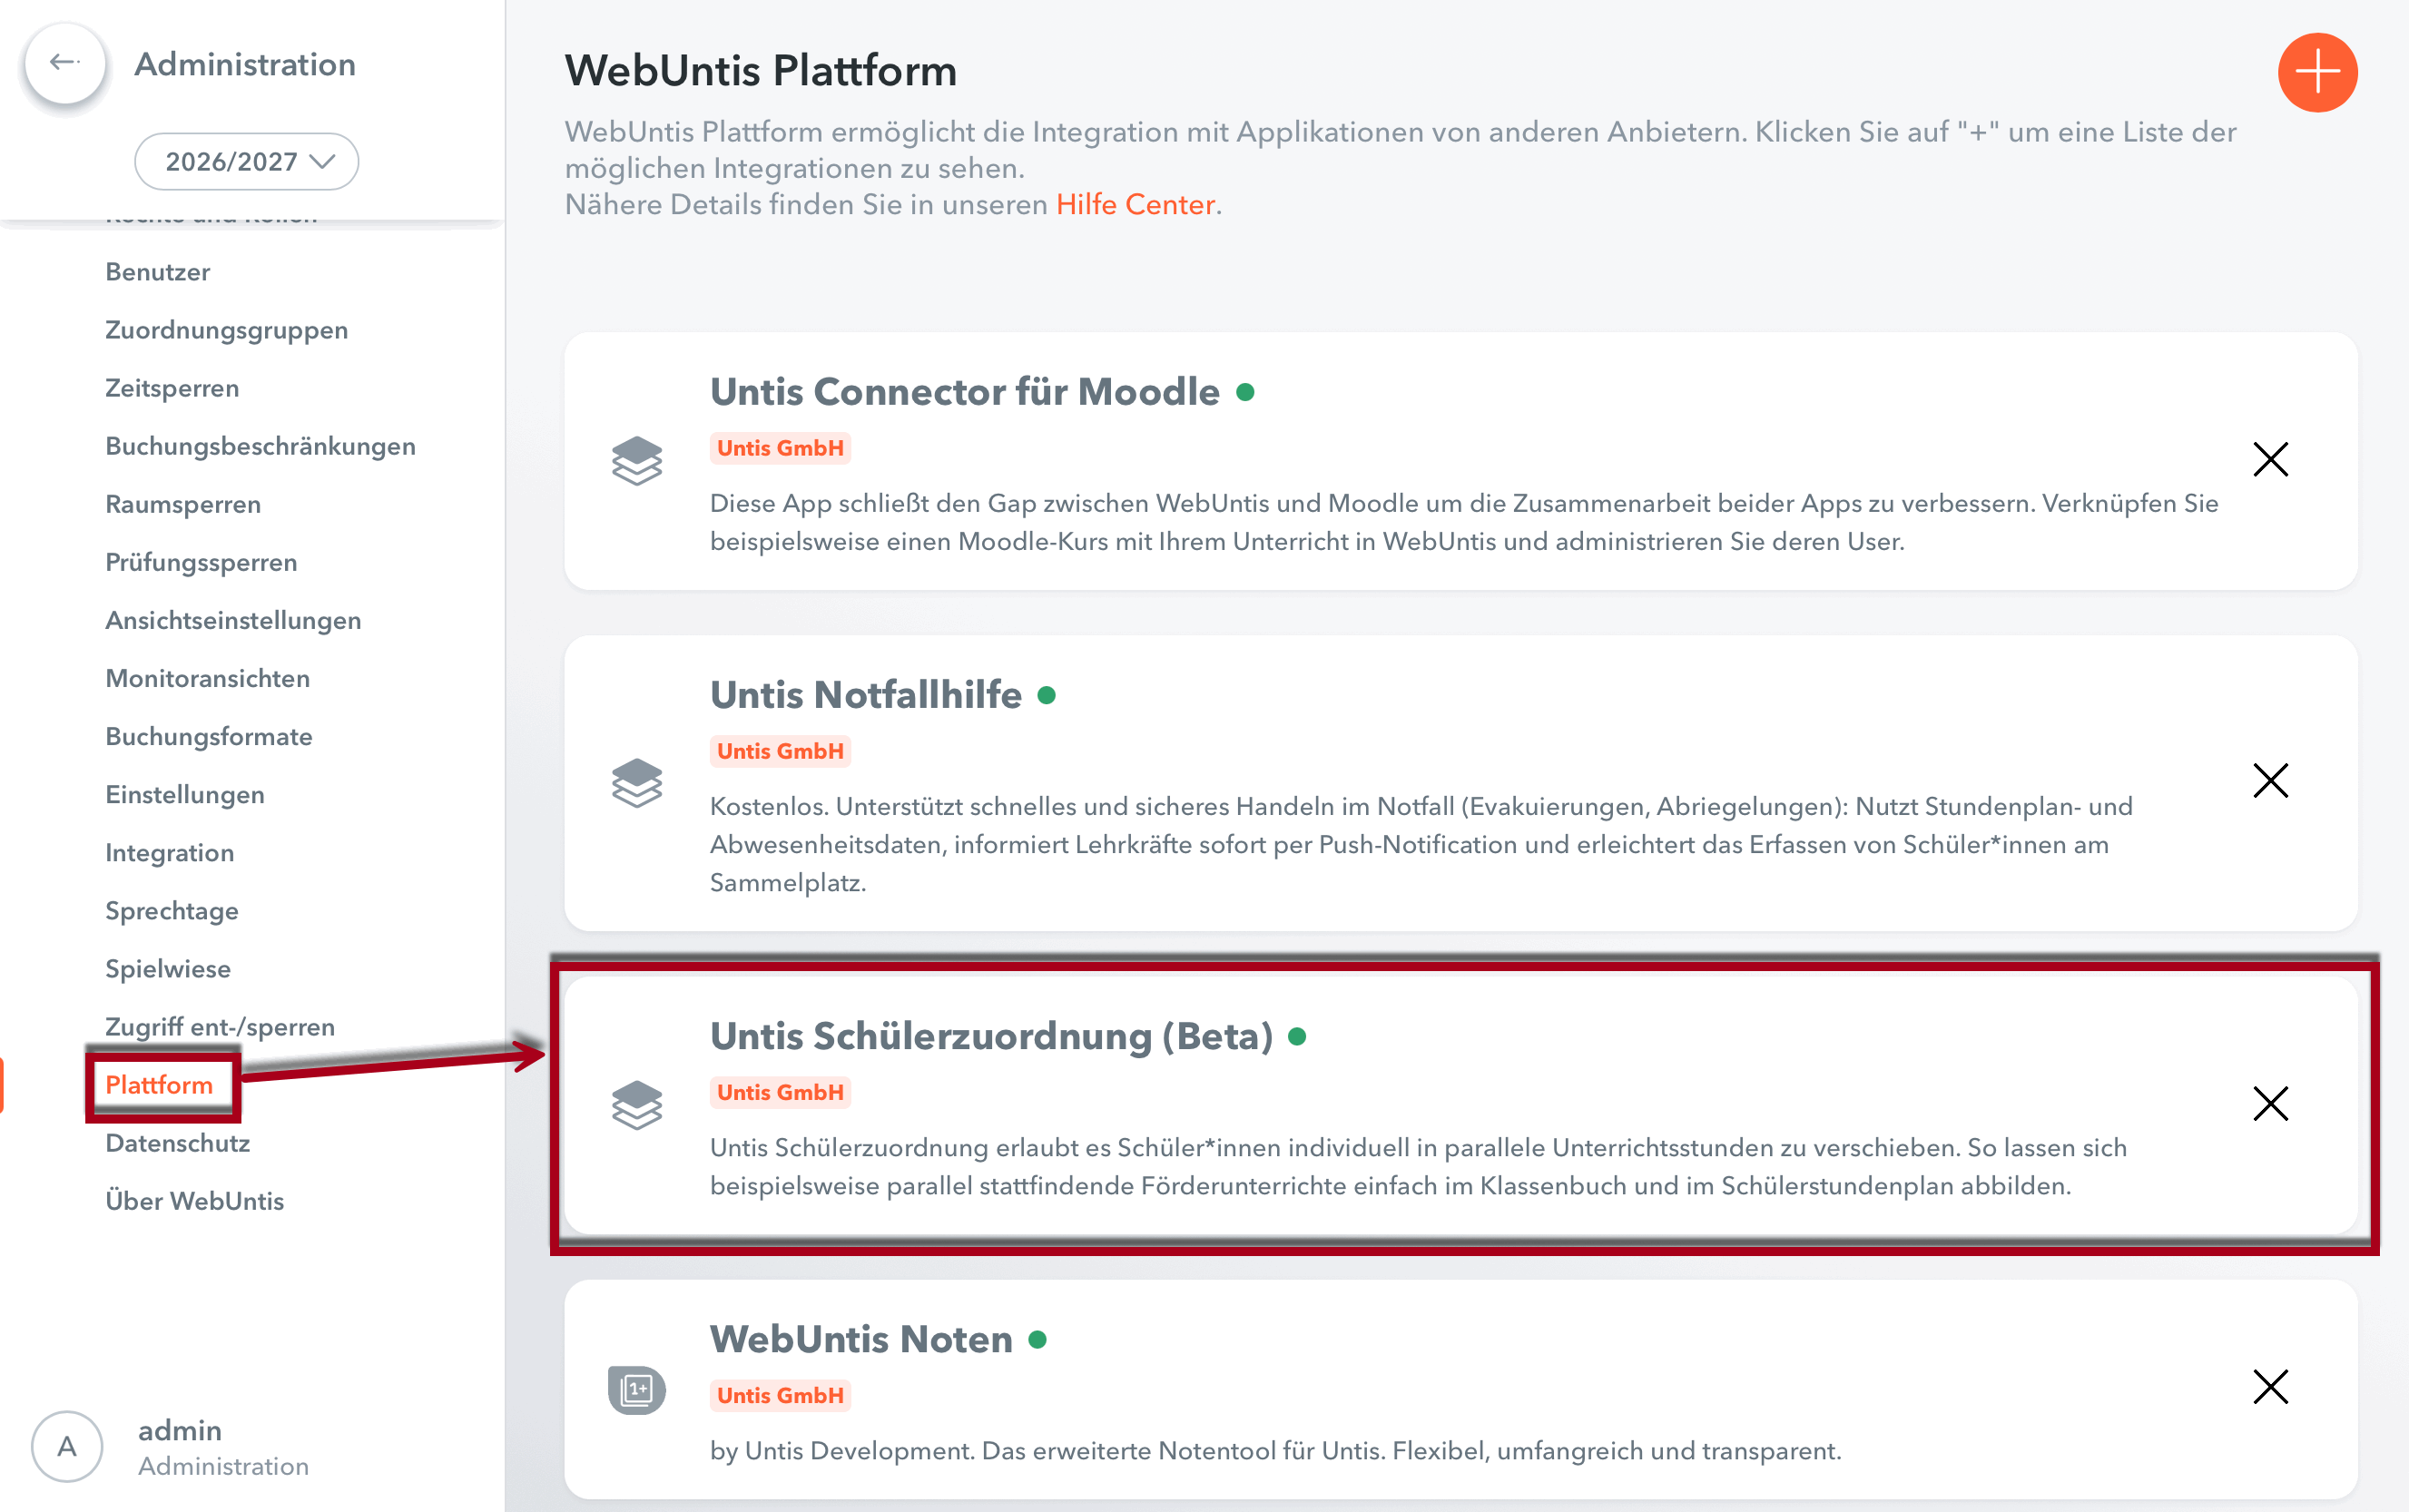Open Prüfungssperren in the sidebar
Image resolution: width=2409 pixels, height=1512 pixels.
click(201, 562)
